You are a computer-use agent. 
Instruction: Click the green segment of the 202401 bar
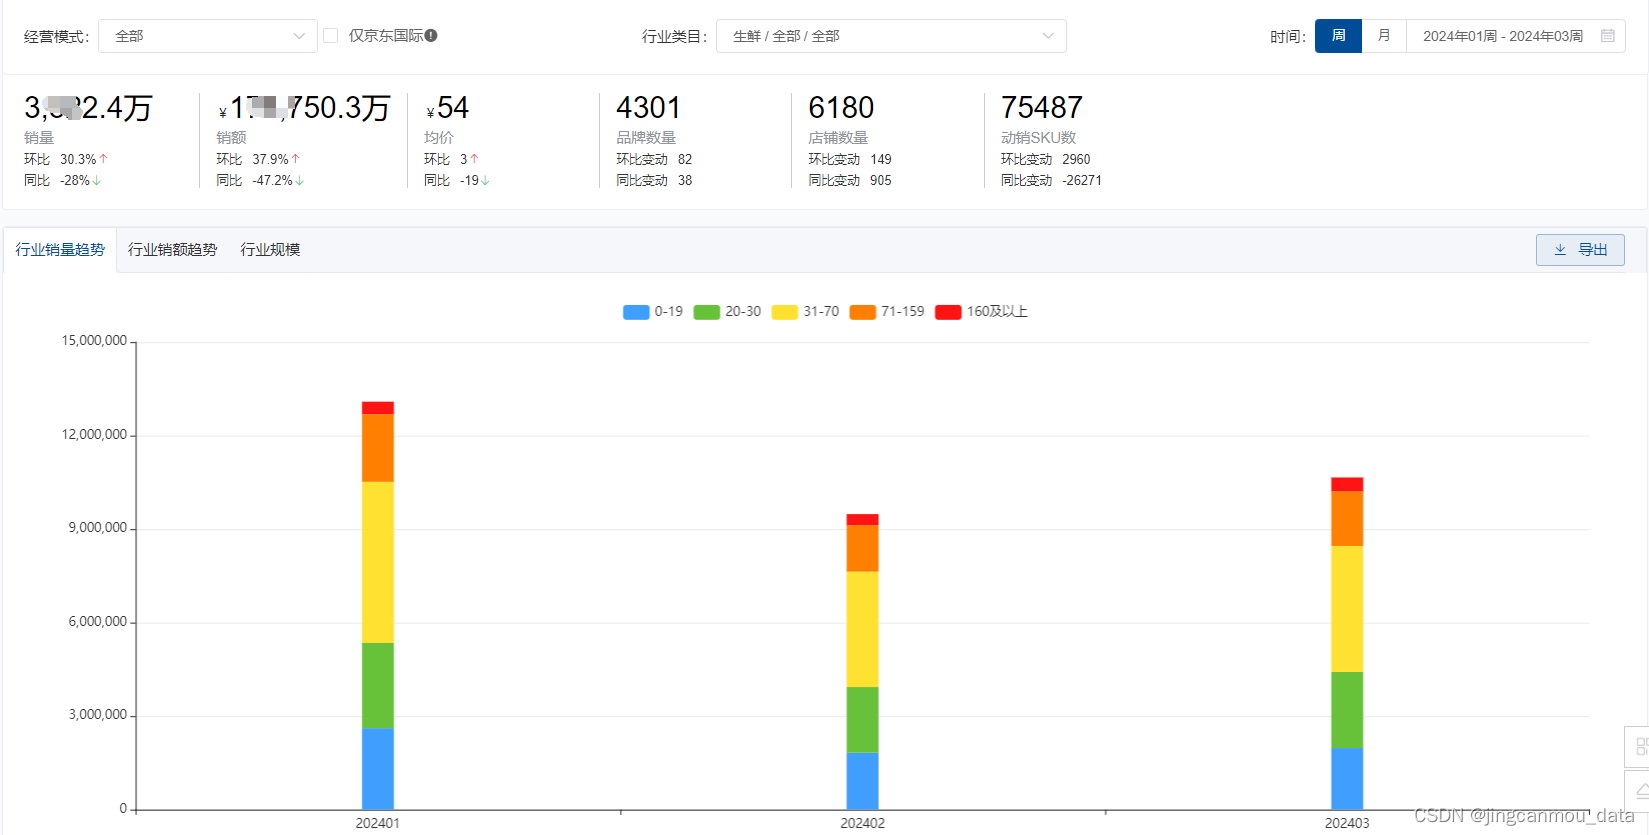[378, 685]
